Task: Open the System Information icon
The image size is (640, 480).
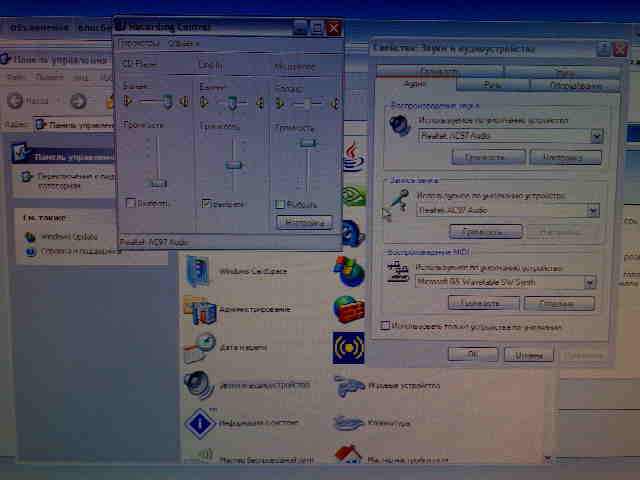Action: [x=200, y=424]
